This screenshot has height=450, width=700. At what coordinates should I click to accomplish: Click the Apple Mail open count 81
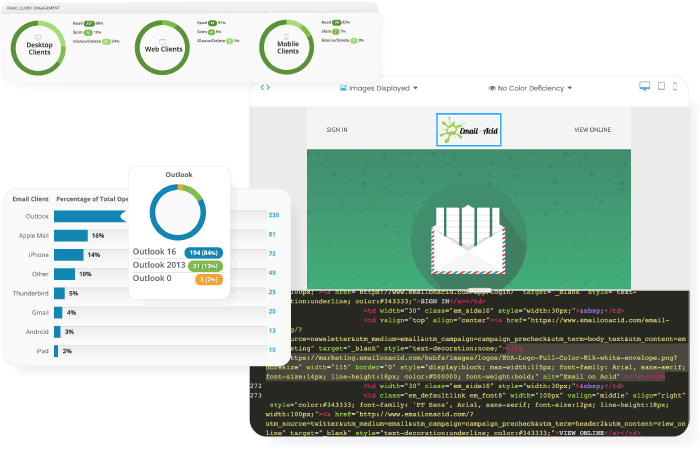point(272,234)
